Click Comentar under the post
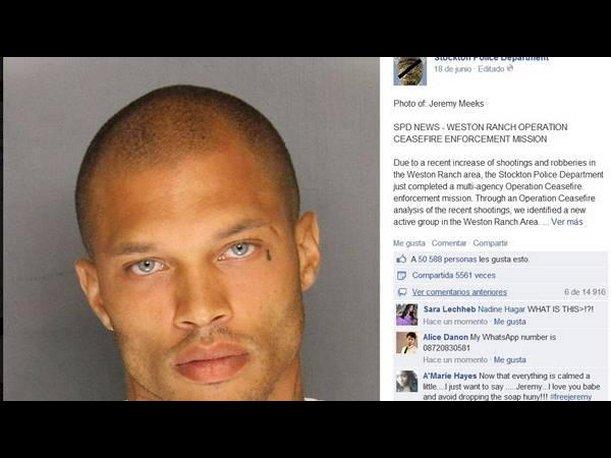 coord(449,243)
